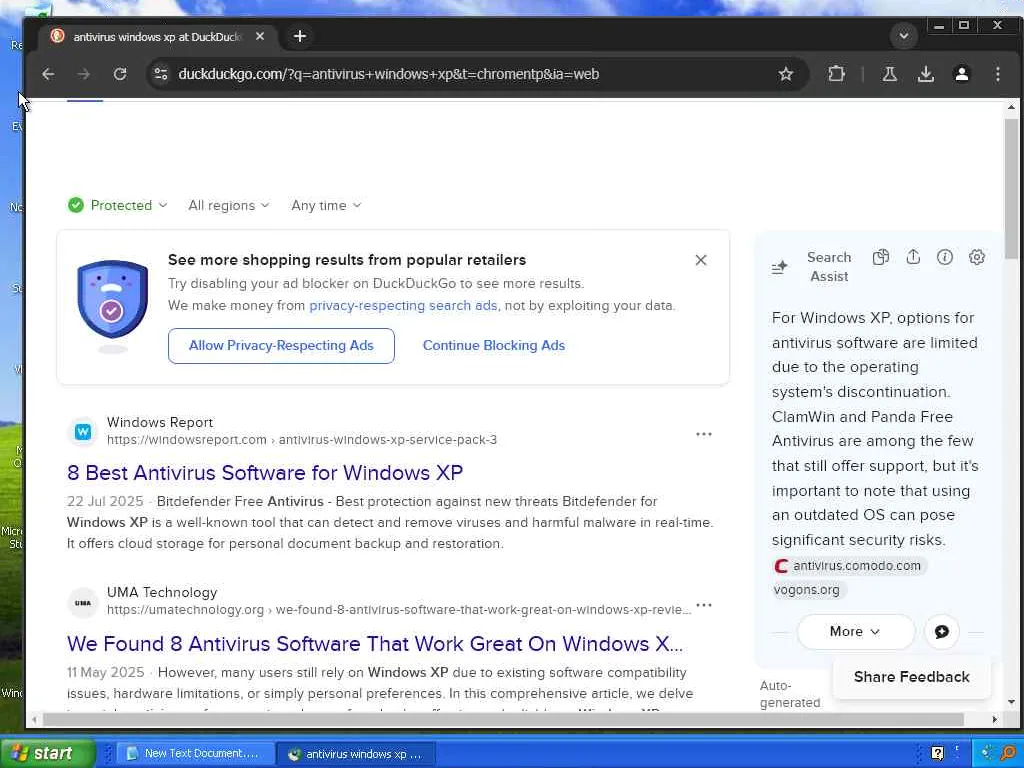Expand the Protected dropdown
The height and width of the screenshot is (768, 1024).
pos(118,205)
